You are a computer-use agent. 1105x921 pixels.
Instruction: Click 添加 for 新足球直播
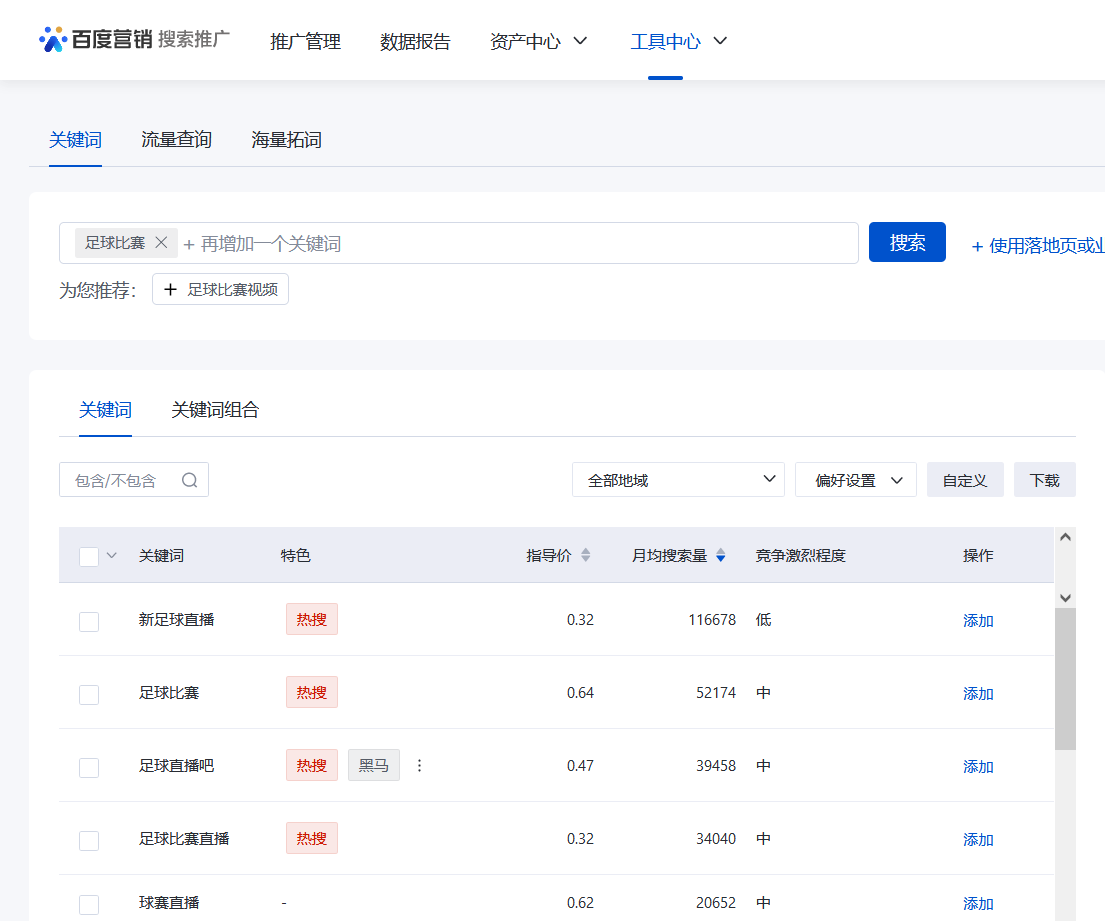click(978, 621)
